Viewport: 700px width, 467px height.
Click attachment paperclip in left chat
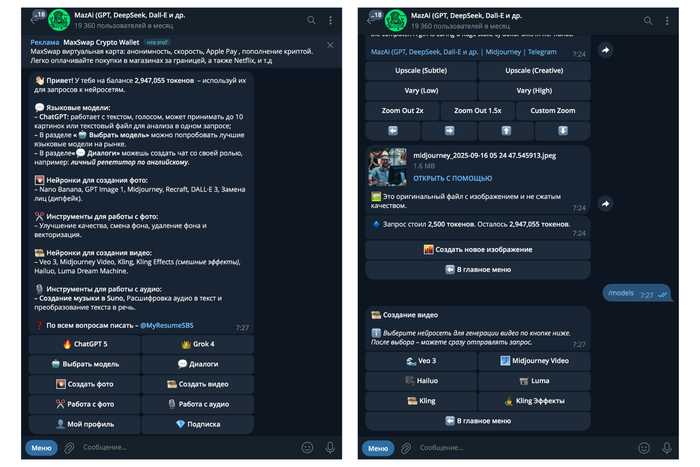click(69, 447)
